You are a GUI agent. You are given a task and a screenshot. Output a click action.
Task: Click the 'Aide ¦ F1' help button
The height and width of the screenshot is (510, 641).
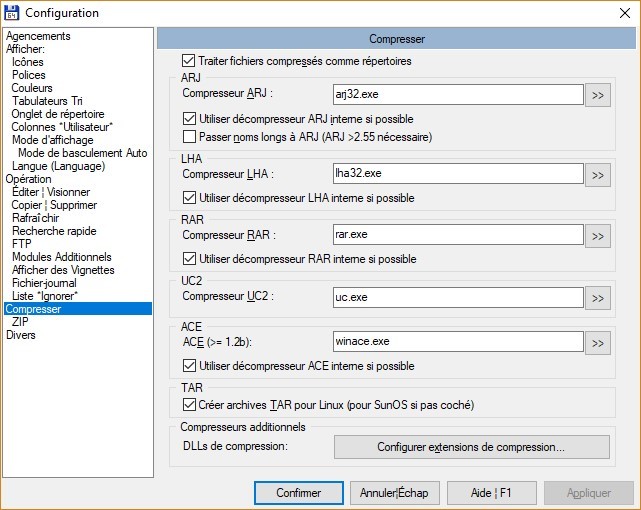489,493
